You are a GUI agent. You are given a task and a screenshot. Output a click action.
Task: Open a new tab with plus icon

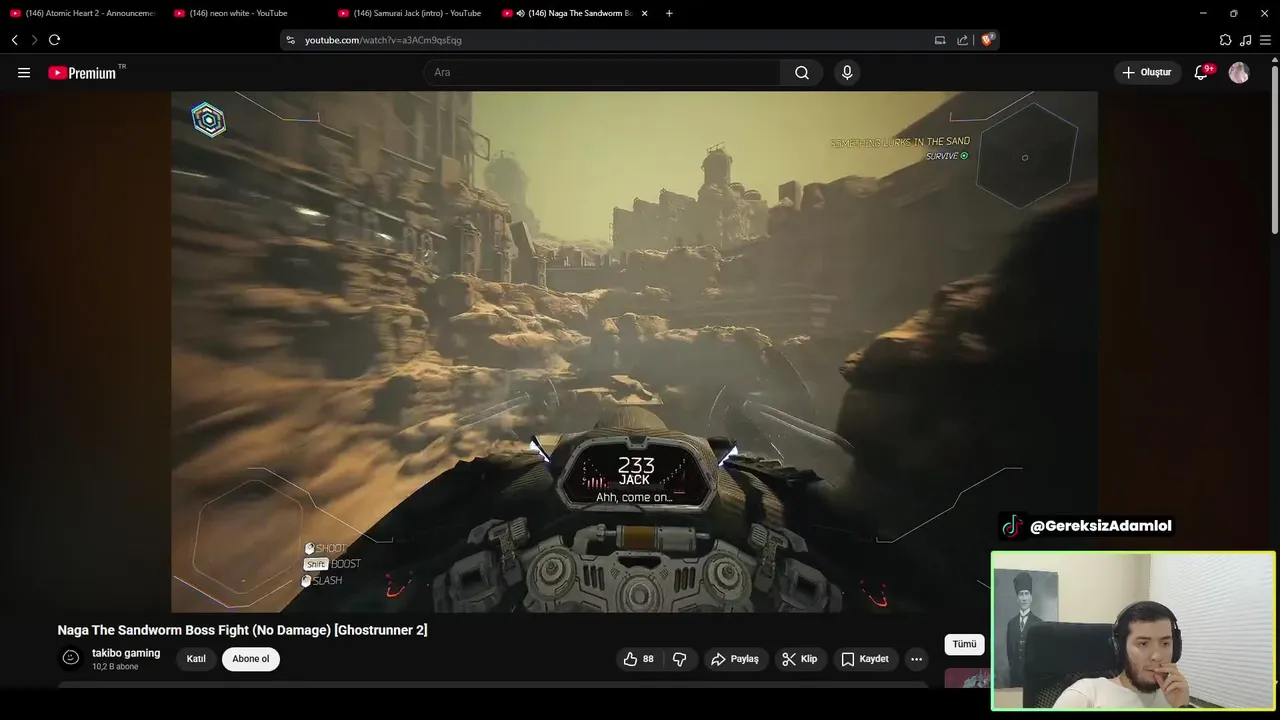click(669, 13)
